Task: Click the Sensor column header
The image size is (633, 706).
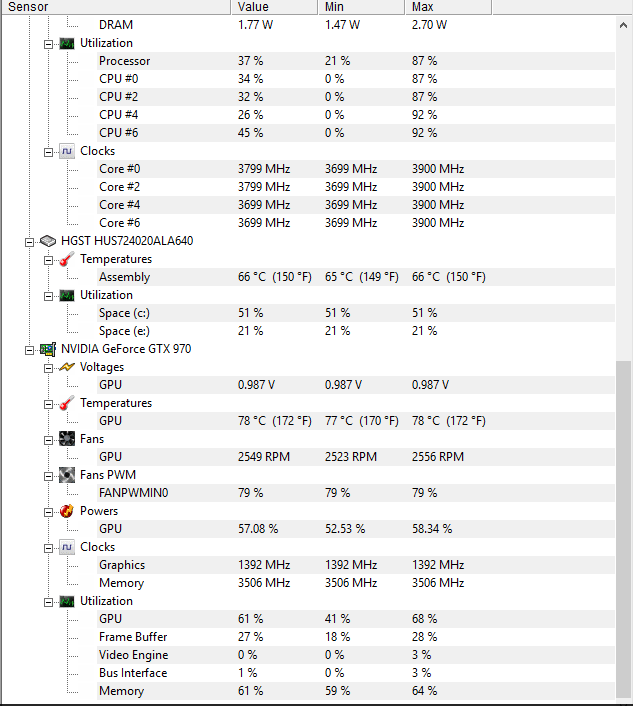Action: coord(116,7)
